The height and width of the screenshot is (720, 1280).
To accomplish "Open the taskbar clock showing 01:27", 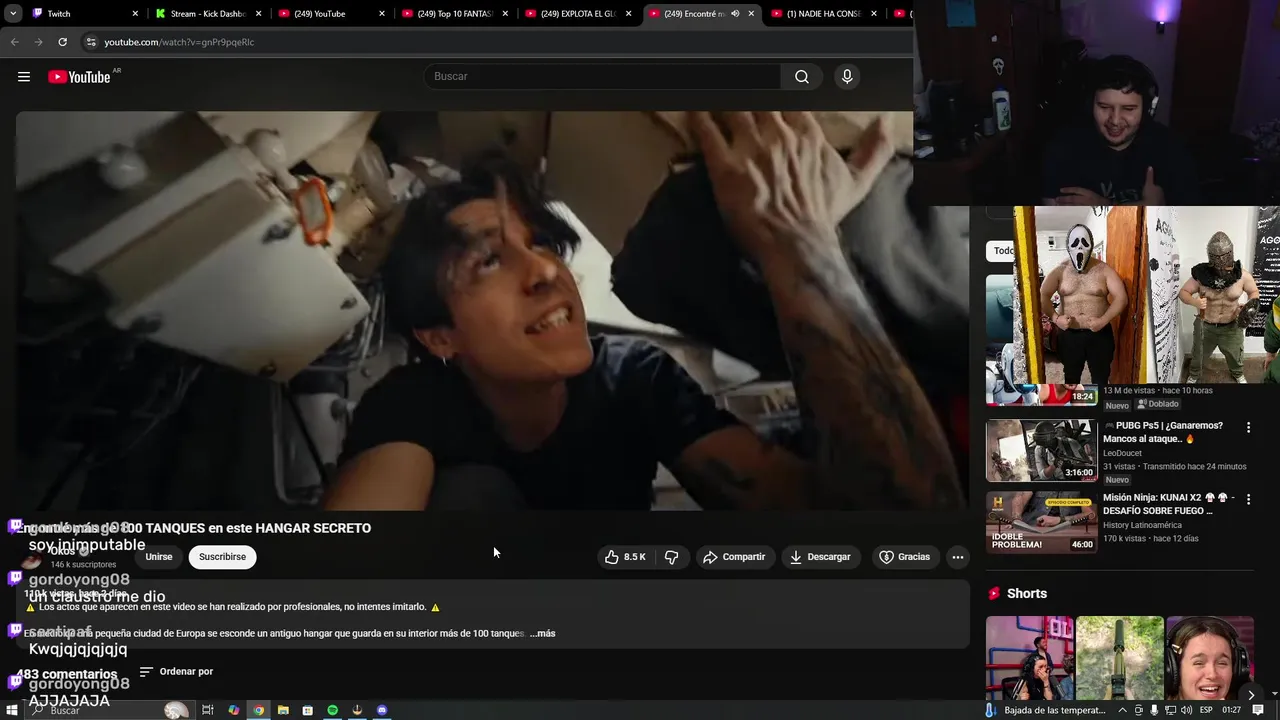I will (x=1231, y=710).
